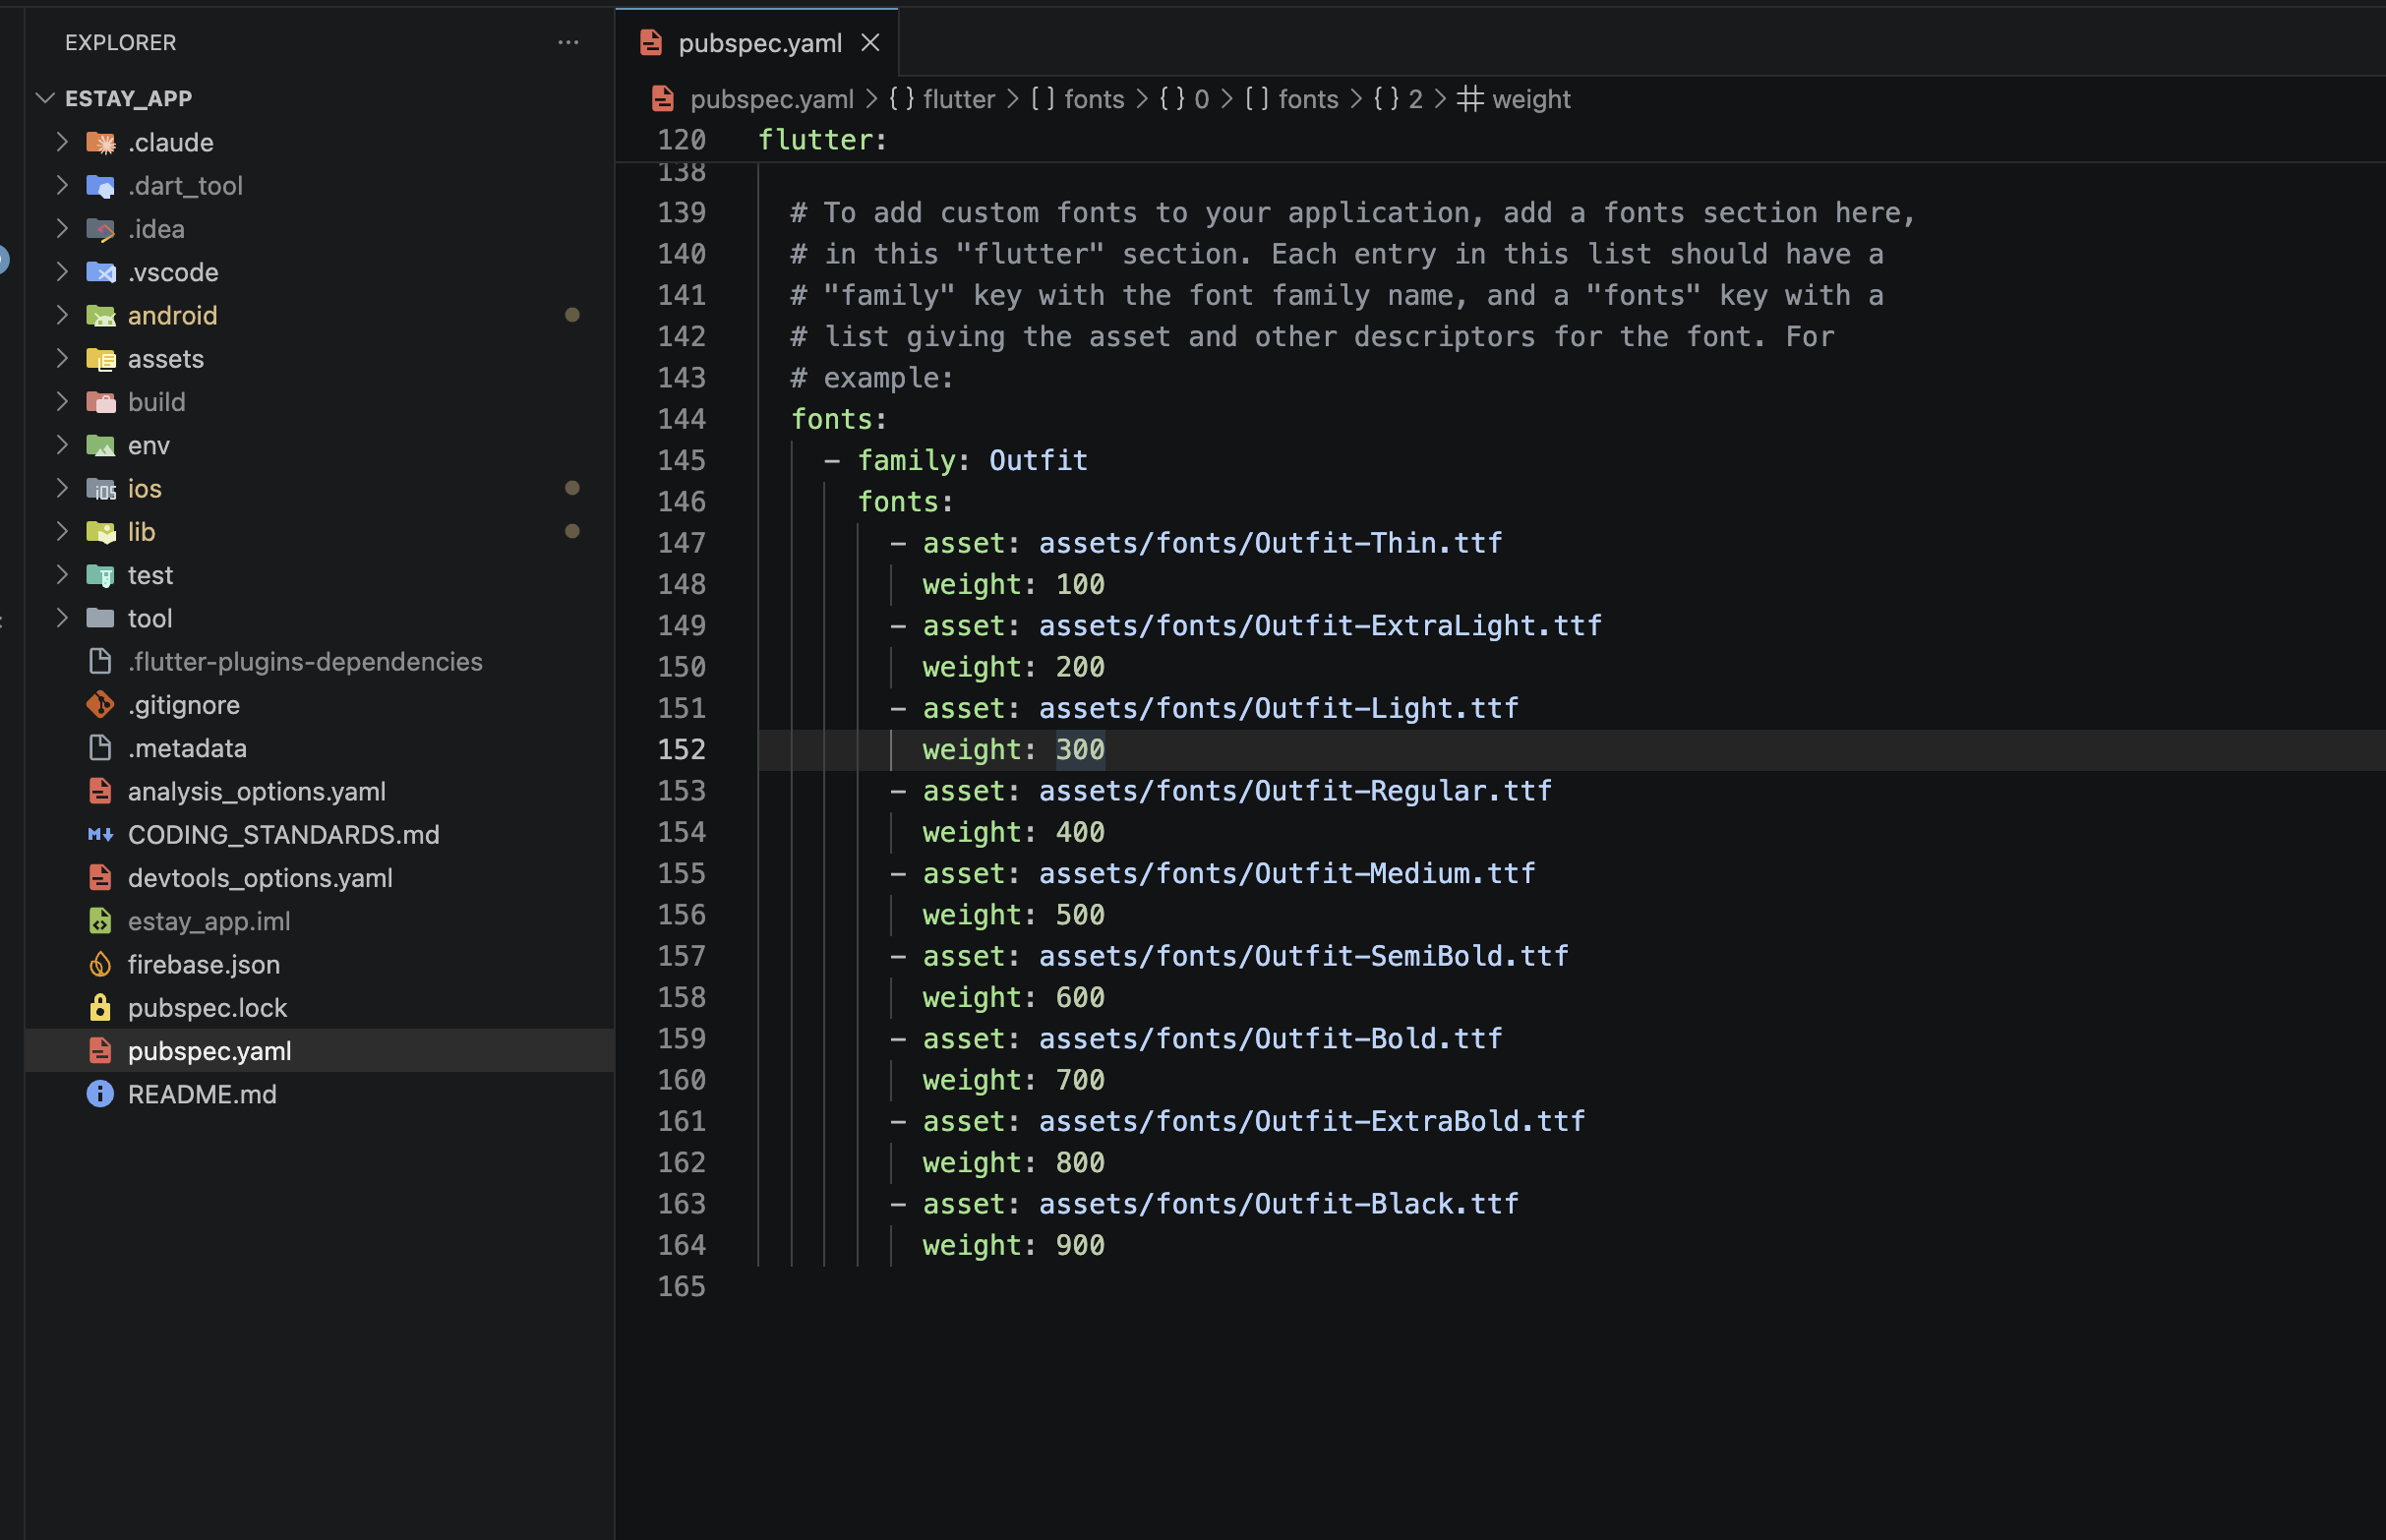Expand the .claude folder chevron
Screen dimensions: 2386x1540
coord(62,142)
